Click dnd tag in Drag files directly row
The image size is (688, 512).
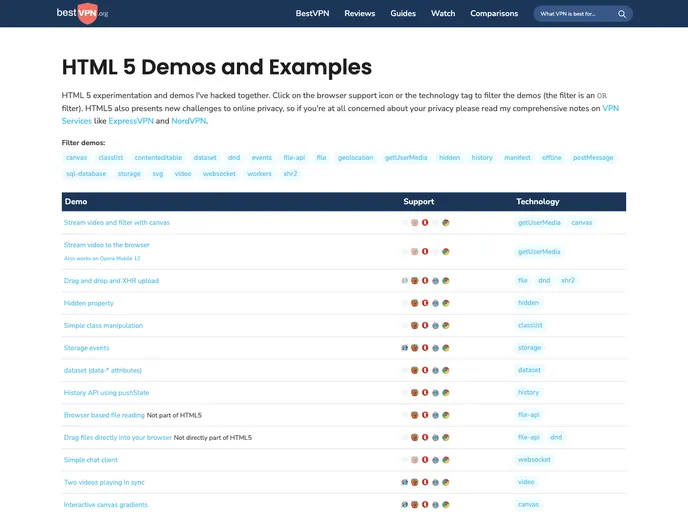[556, 437]
